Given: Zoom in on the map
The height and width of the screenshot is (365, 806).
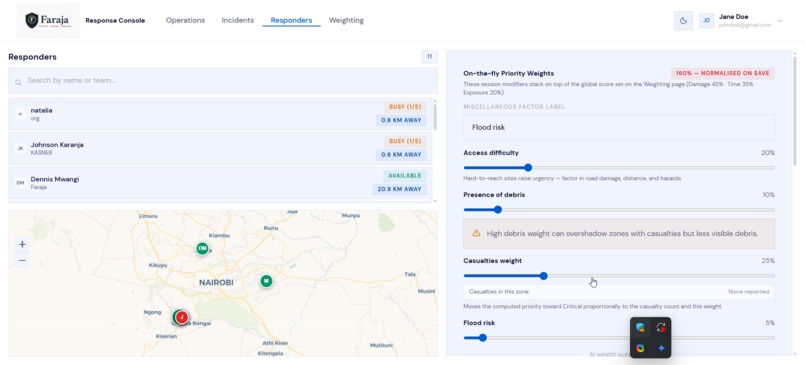Looking at the screenshot, I should (22, 245).
